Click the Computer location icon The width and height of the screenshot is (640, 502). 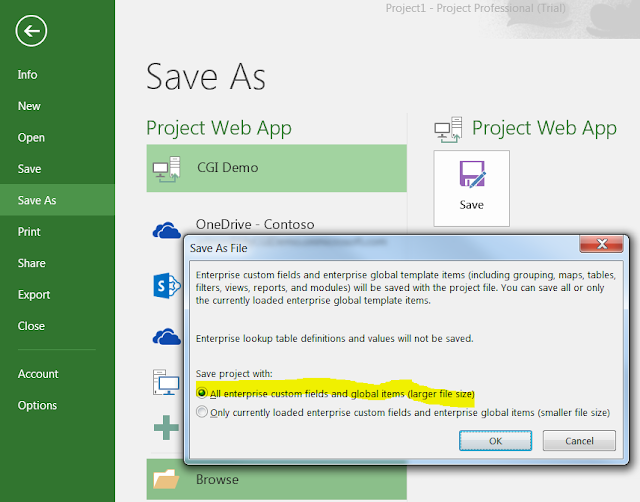pyautogui.click(x=166, y=382)
